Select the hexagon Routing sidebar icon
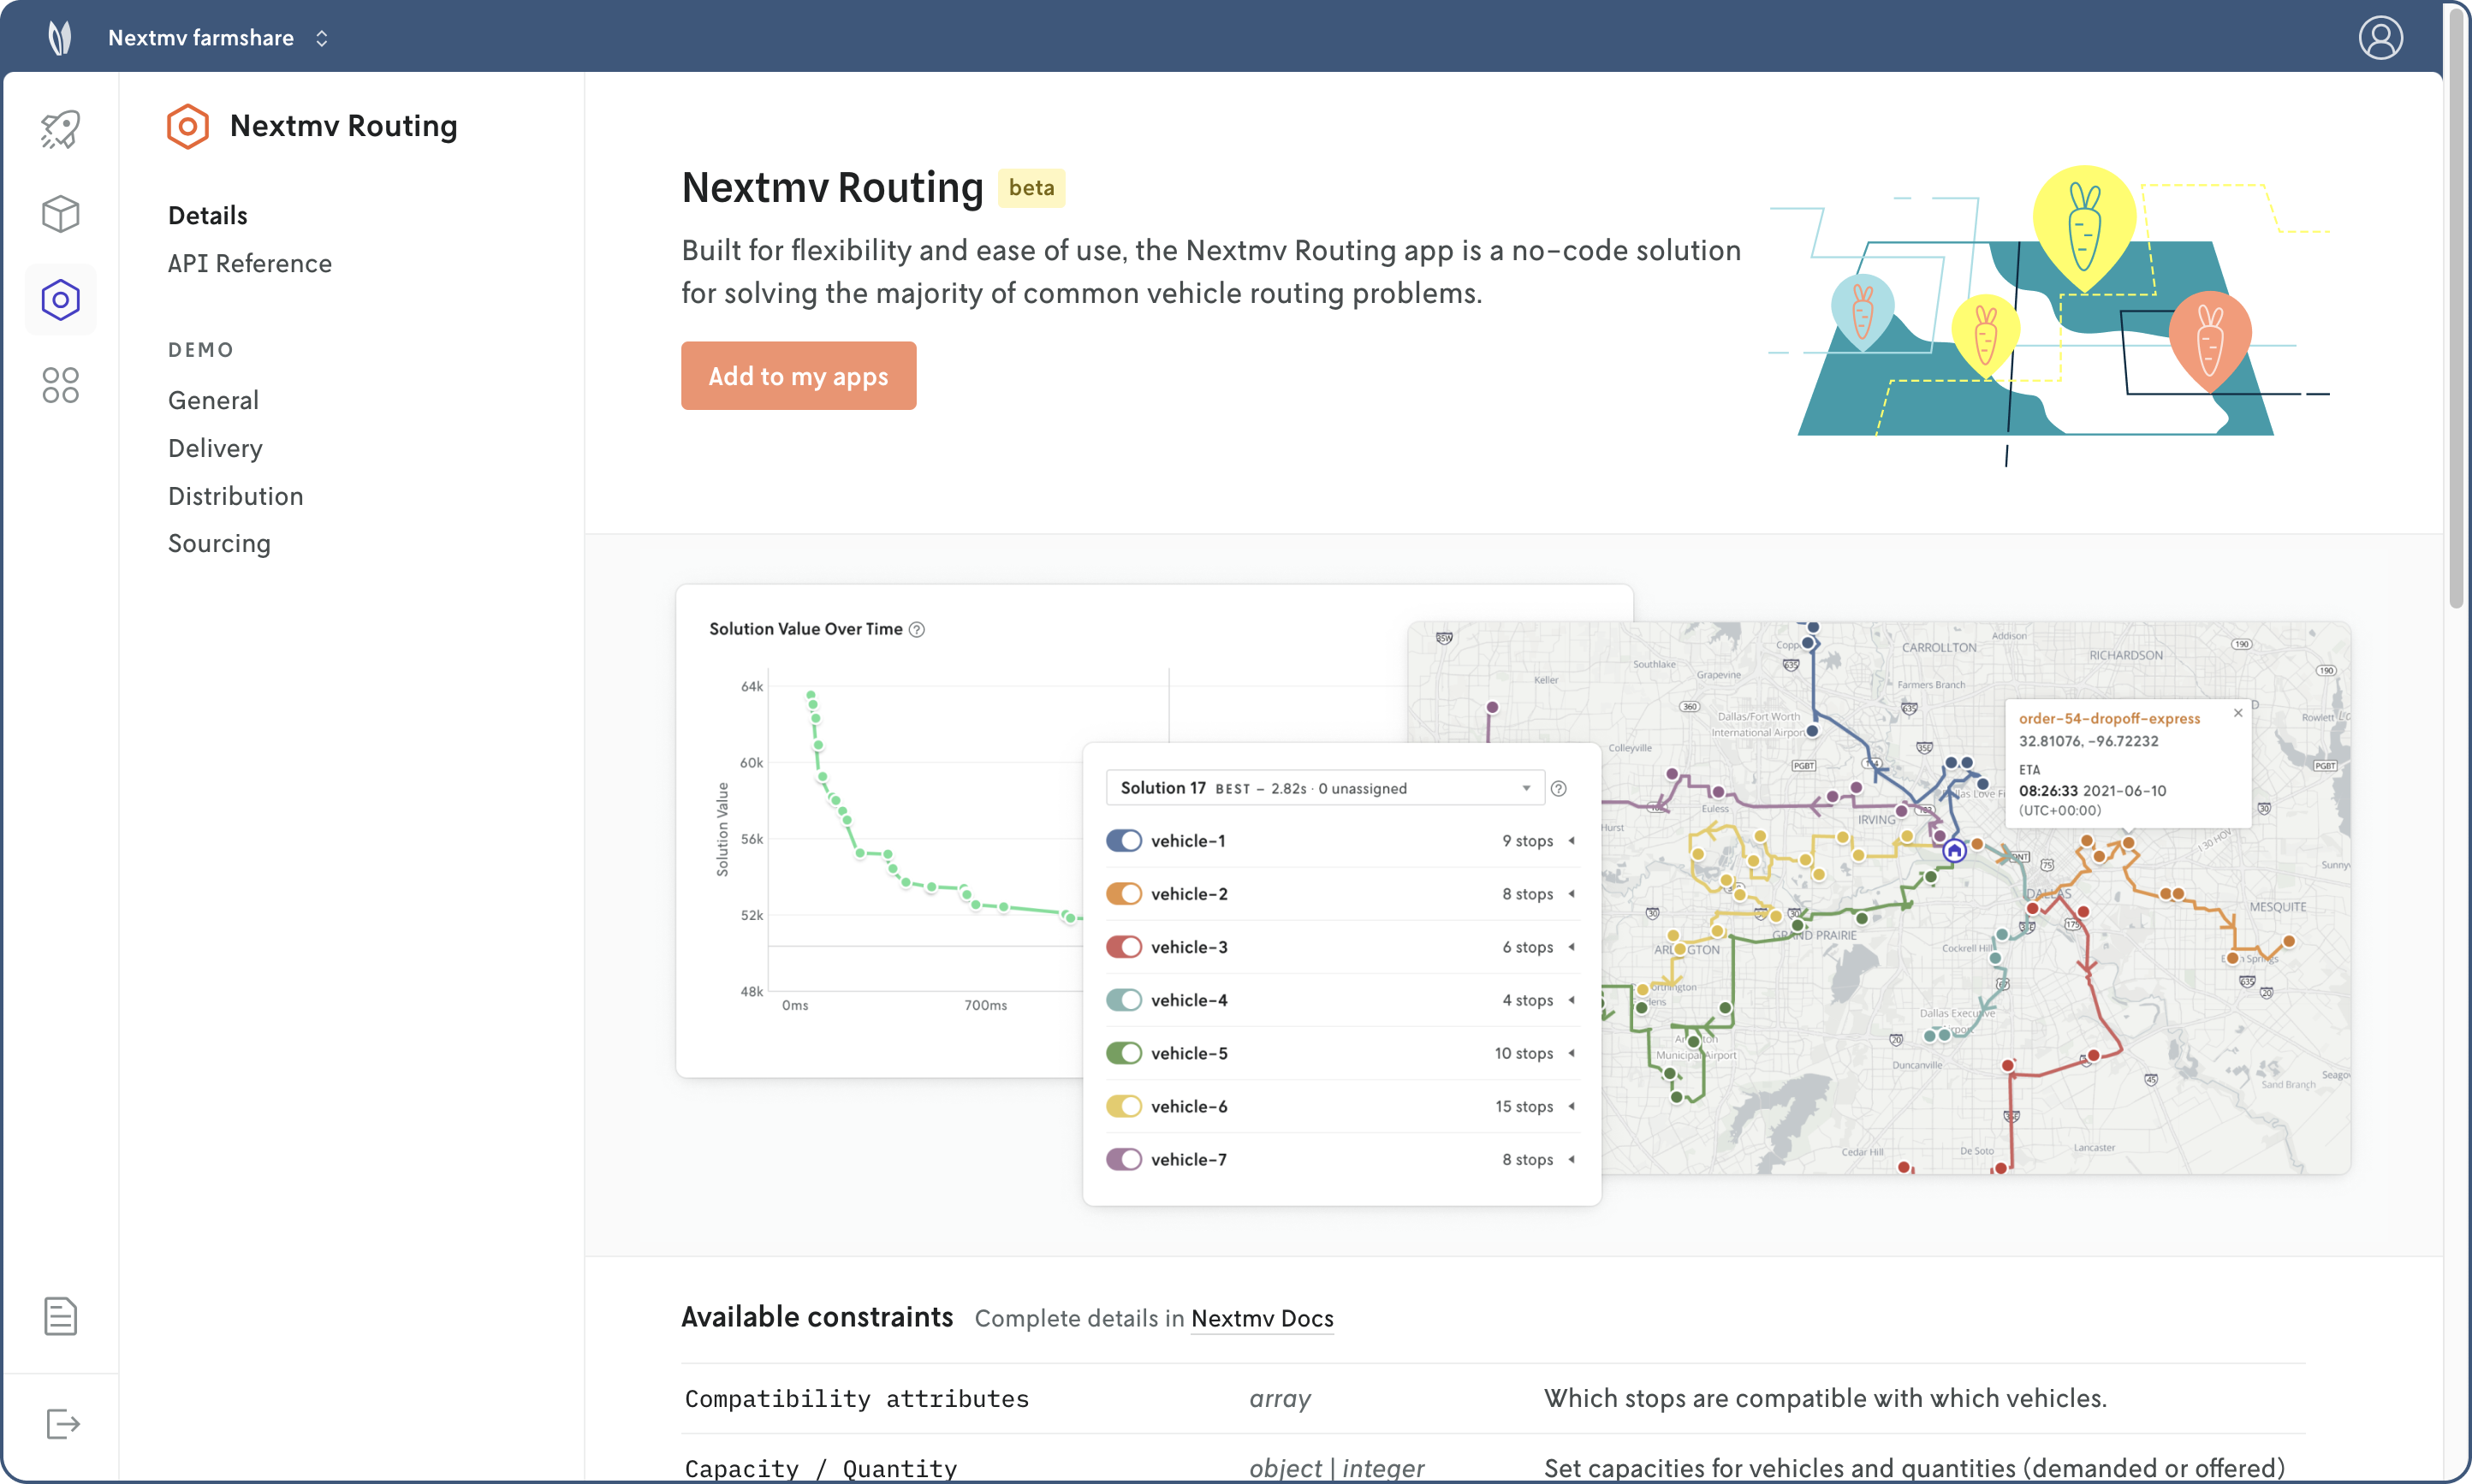The image size is (2472, 1484). click(60, 299)
